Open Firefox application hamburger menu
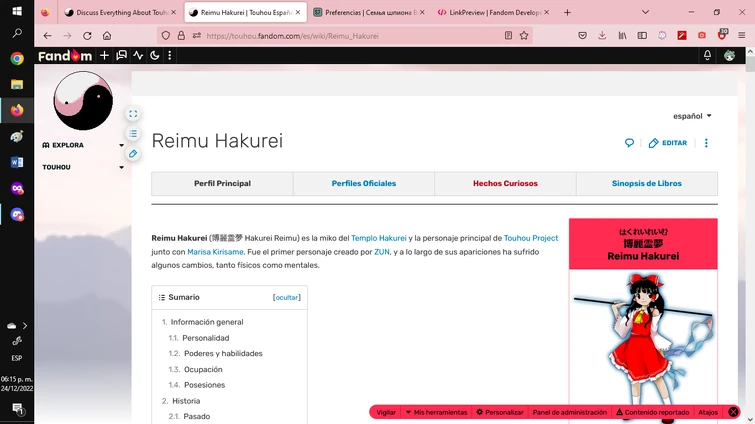The height and width of the screenshot is (424, 755). coord(742,35)
